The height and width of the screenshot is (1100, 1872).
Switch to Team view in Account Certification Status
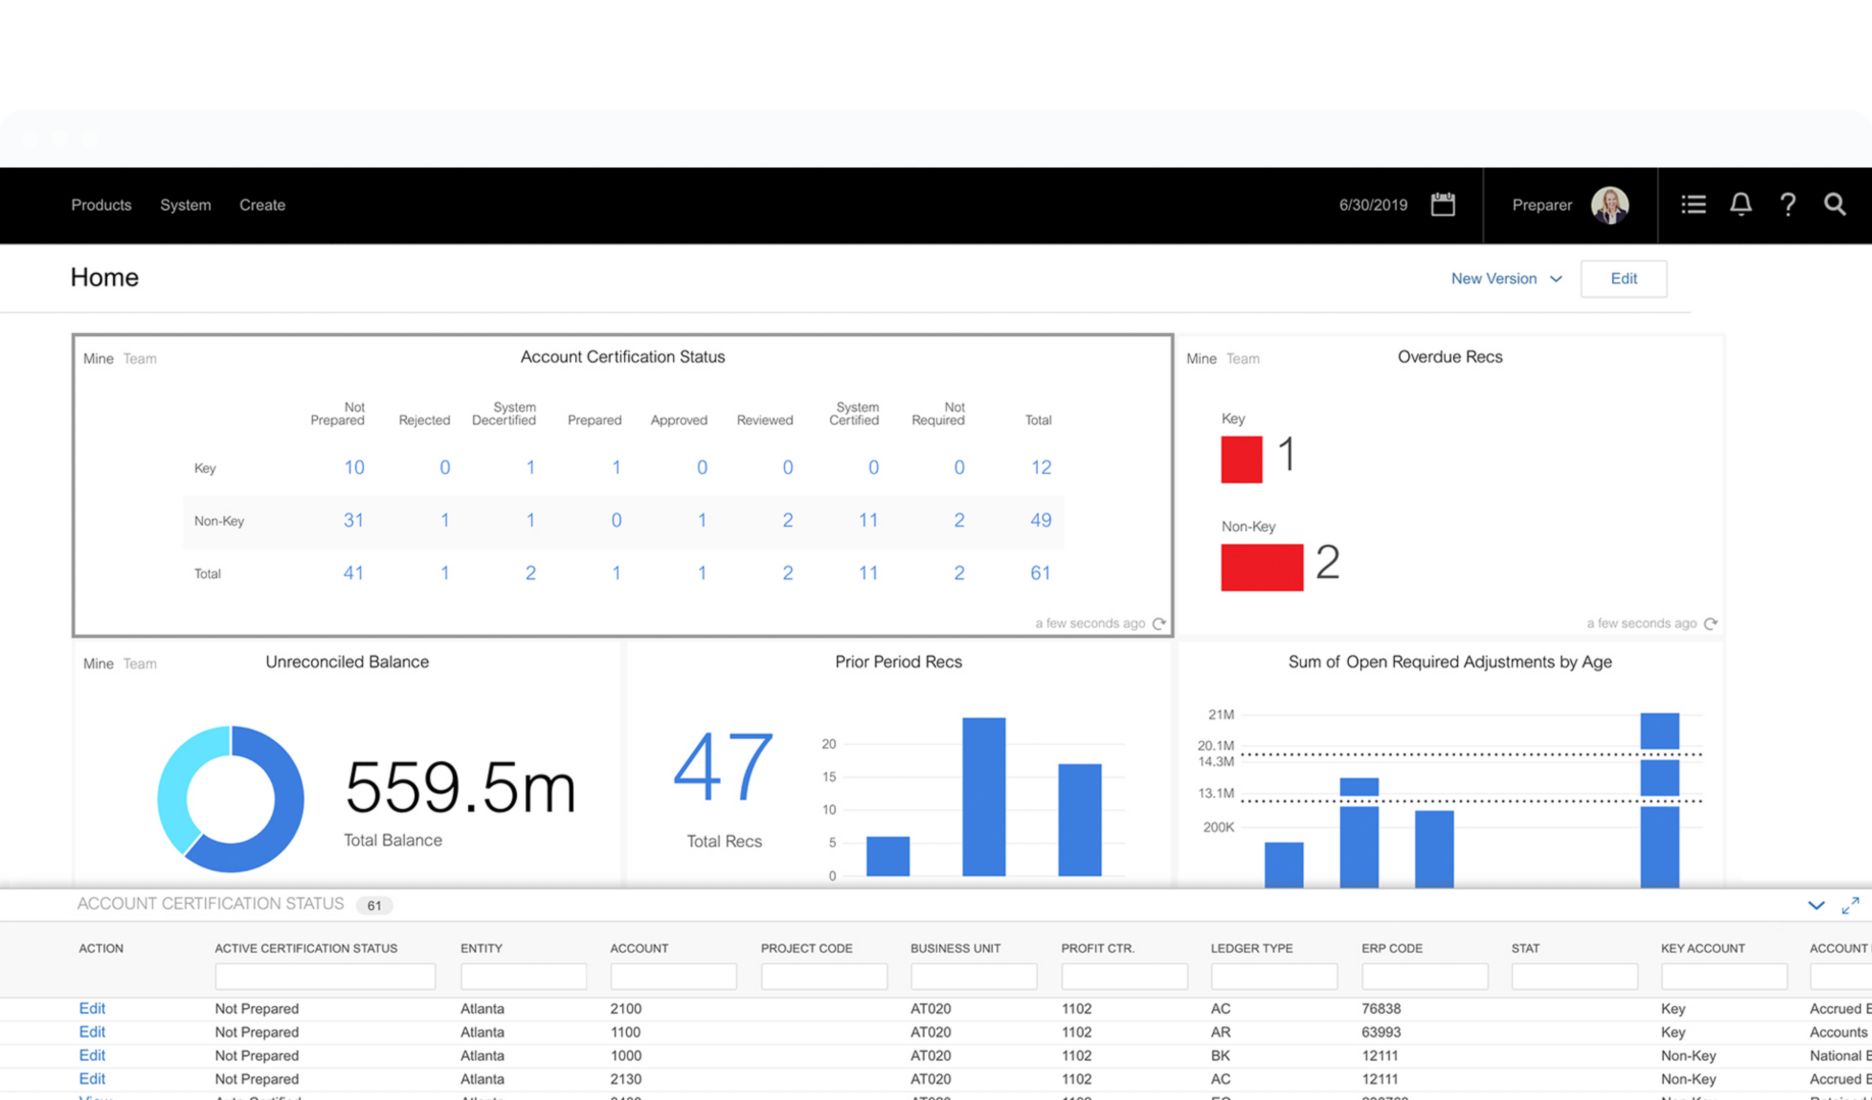click(x=140, y=358)
